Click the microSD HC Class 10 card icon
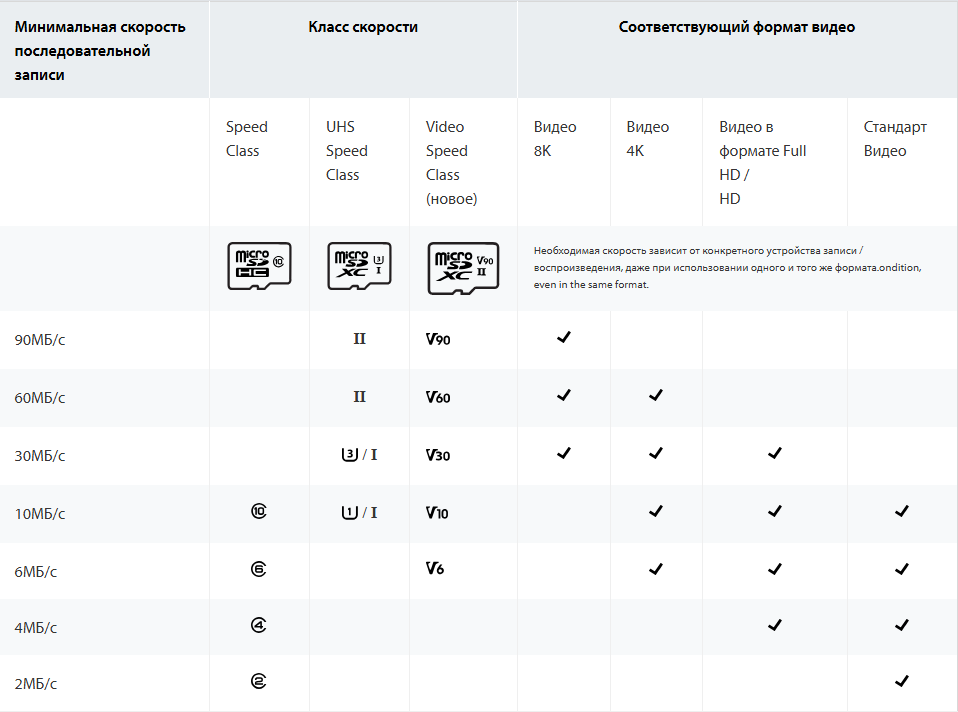The image size is (958, 712). tap(259, 266)
